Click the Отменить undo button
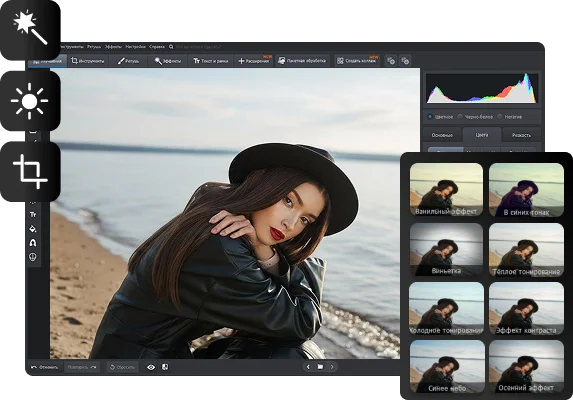573x400 pixels. (45, 367)
